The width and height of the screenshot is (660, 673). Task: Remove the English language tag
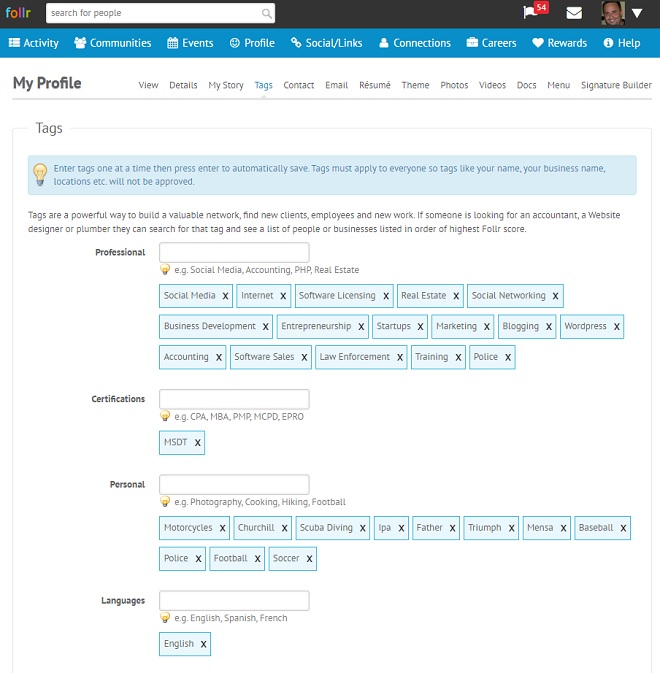[204, 644]
